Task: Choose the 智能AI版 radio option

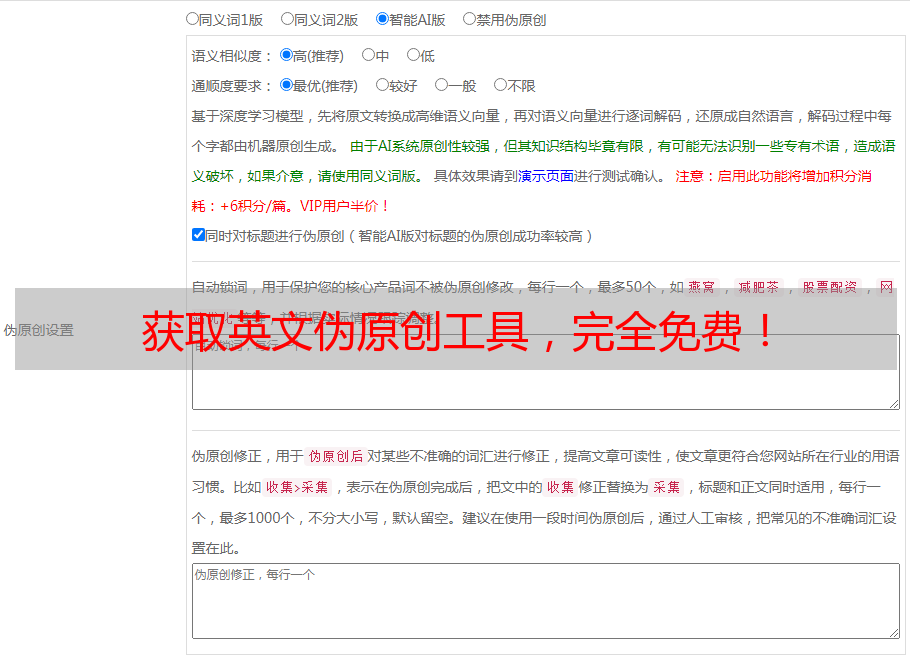Action: 382,19
